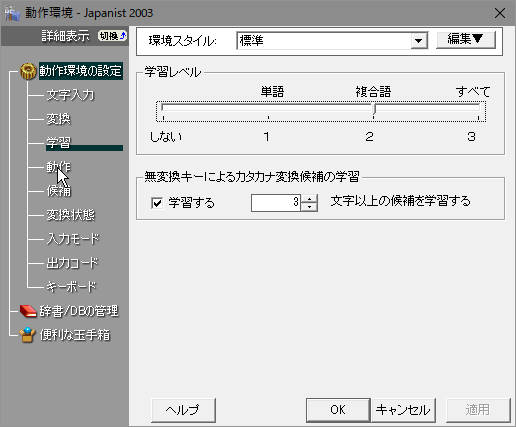The height and width of the screenshot is (427, 516).
Task: Click the gear icon beside 動作環境の設定
Action: [x=28, y=71]
